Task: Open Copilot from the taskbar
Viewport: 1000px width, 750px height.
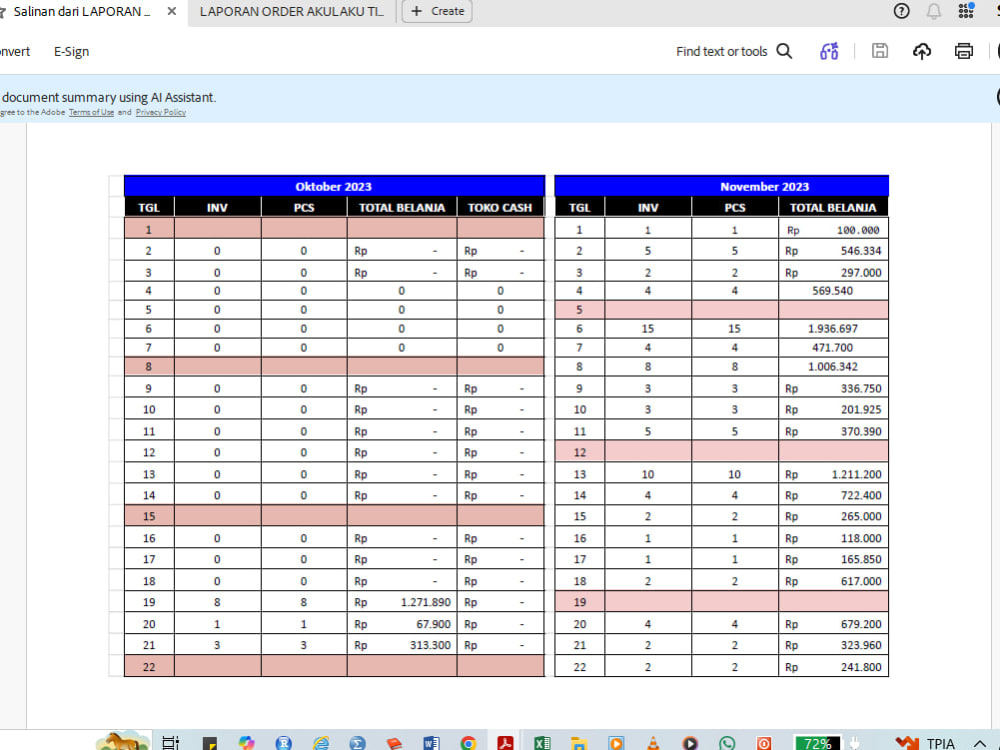Action: click(x=246, y=742)
